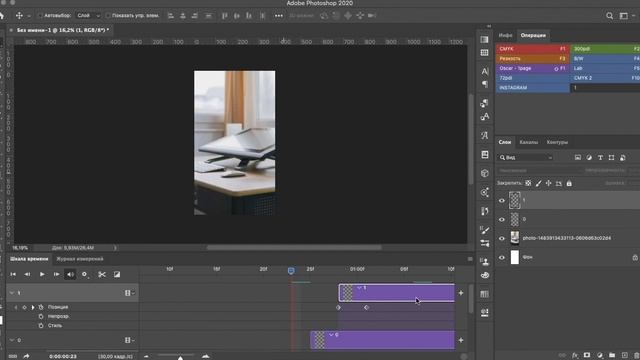Open the workspace switcher icon
This screenshot has width=640, height=360.
pyautogui.click(x=624, y=16)
